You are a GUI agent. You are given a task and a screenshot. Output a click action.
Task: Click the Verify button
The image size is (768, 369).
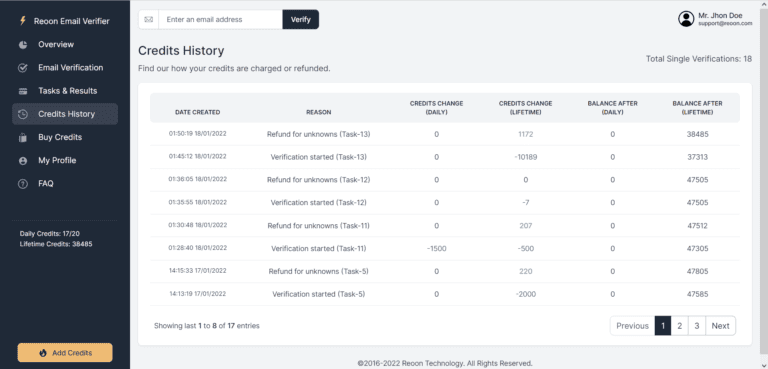pos(301,20)
